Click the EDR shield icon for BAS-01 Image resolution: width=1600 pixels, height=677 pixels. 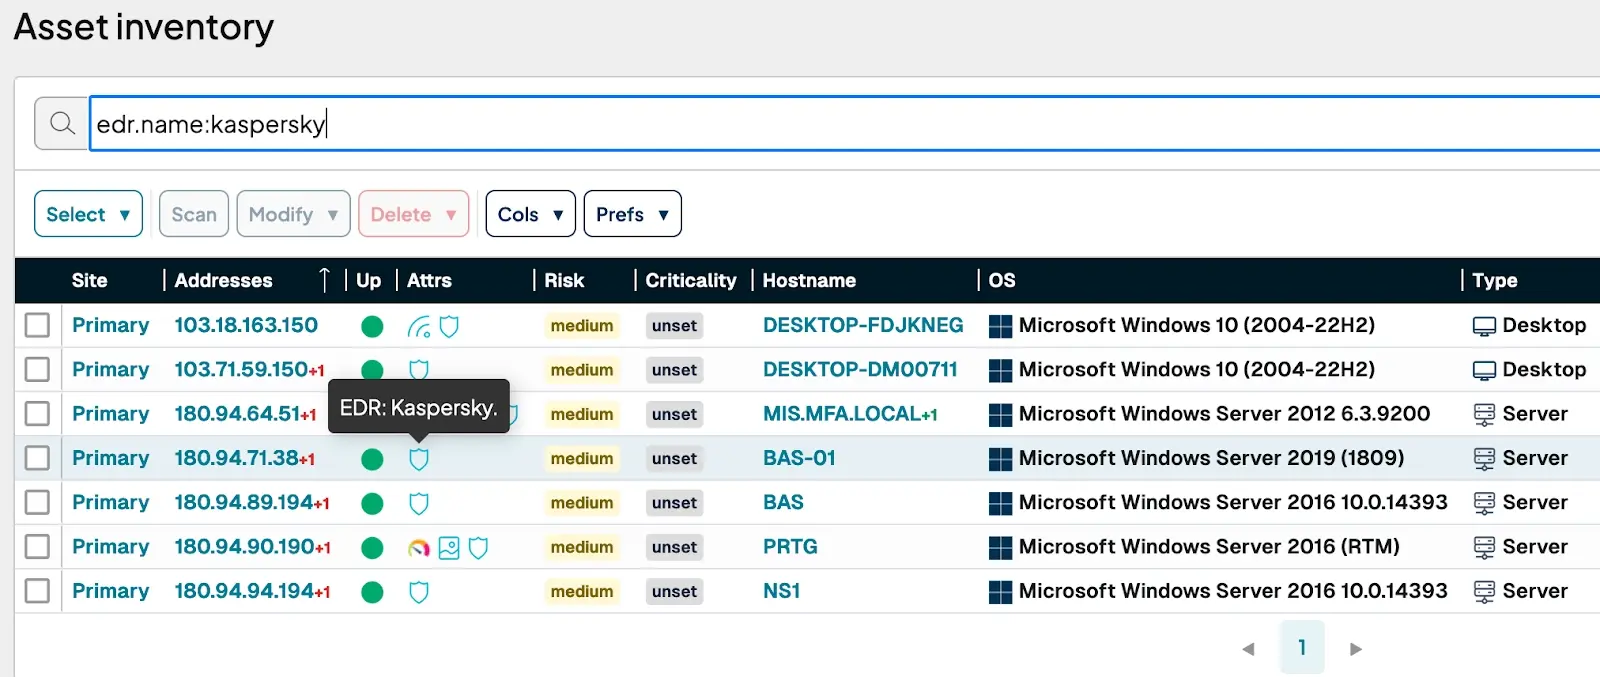click(419, 459)
